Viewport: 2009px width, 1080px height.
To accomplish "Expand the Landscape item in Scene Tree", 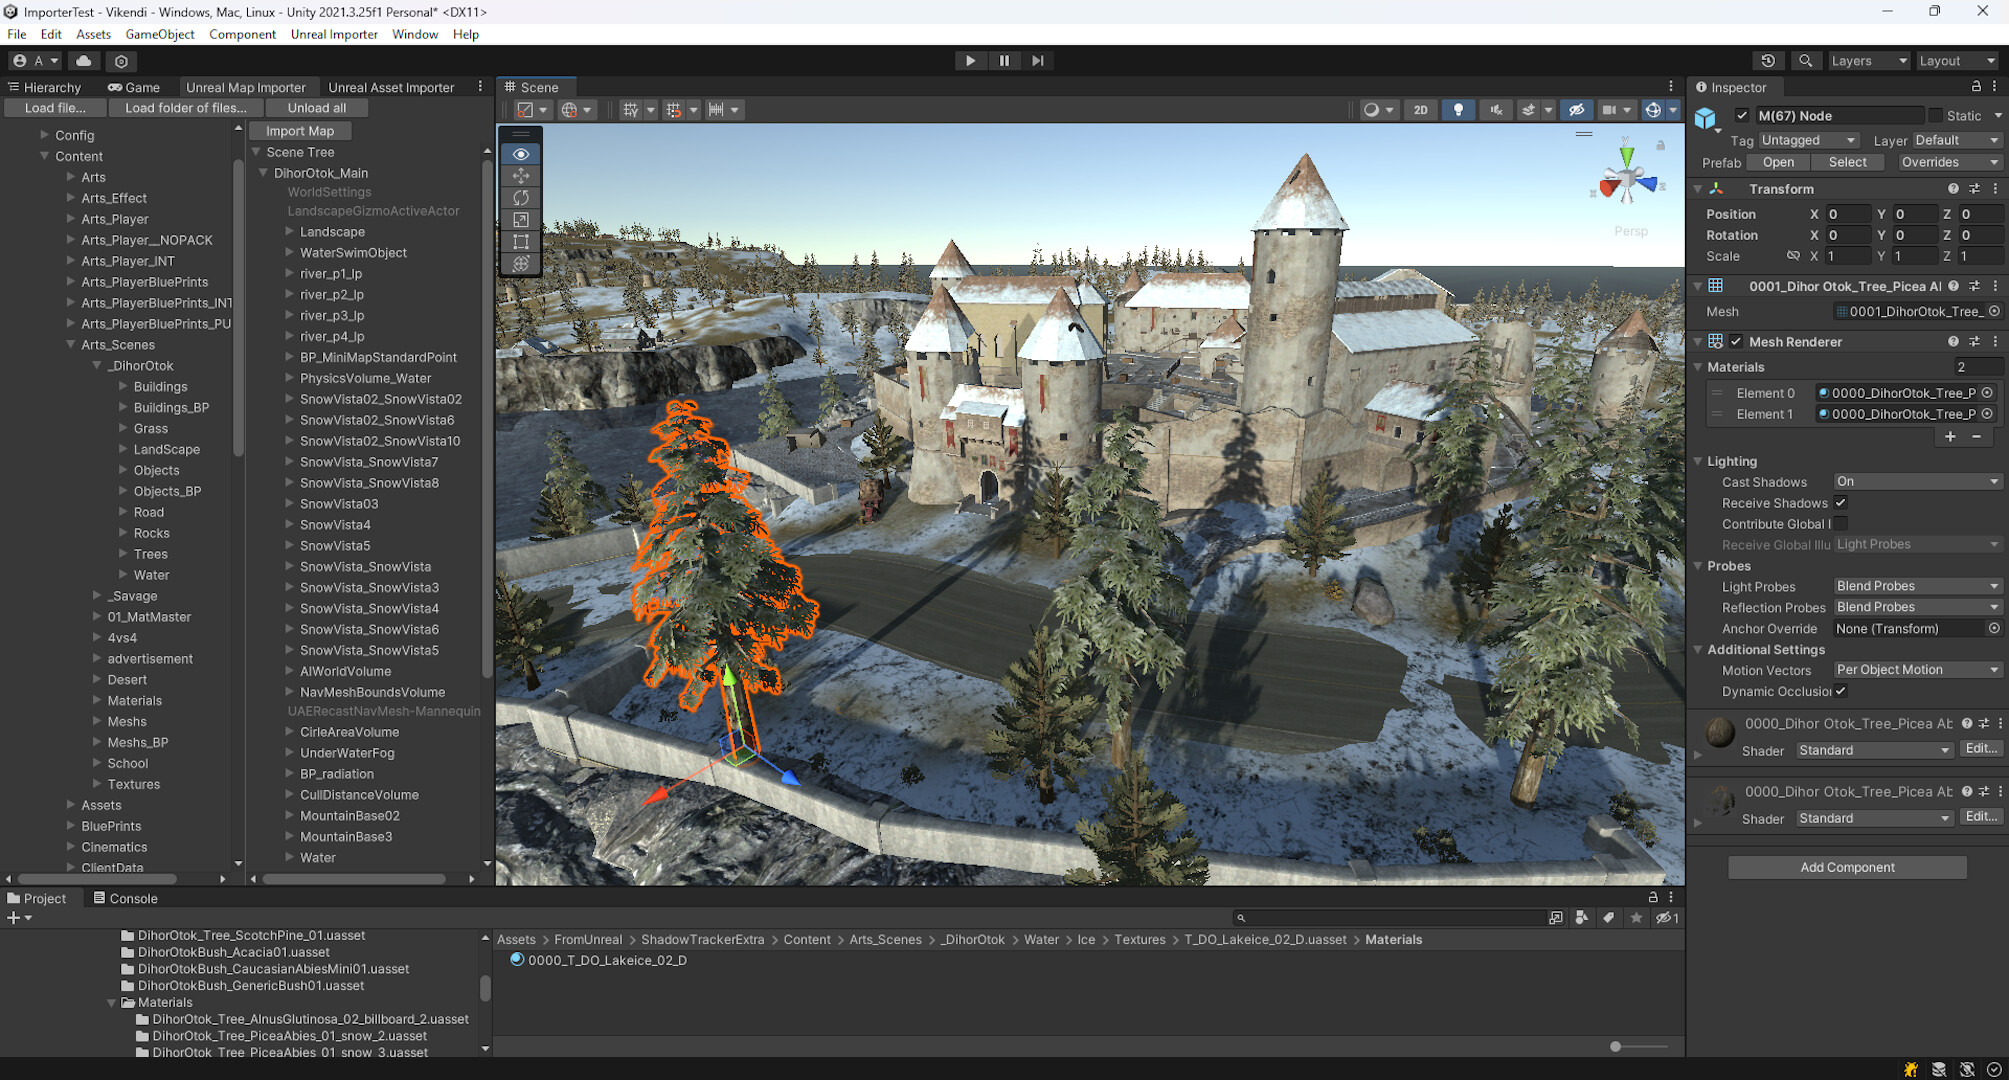I will pos(288,231).
